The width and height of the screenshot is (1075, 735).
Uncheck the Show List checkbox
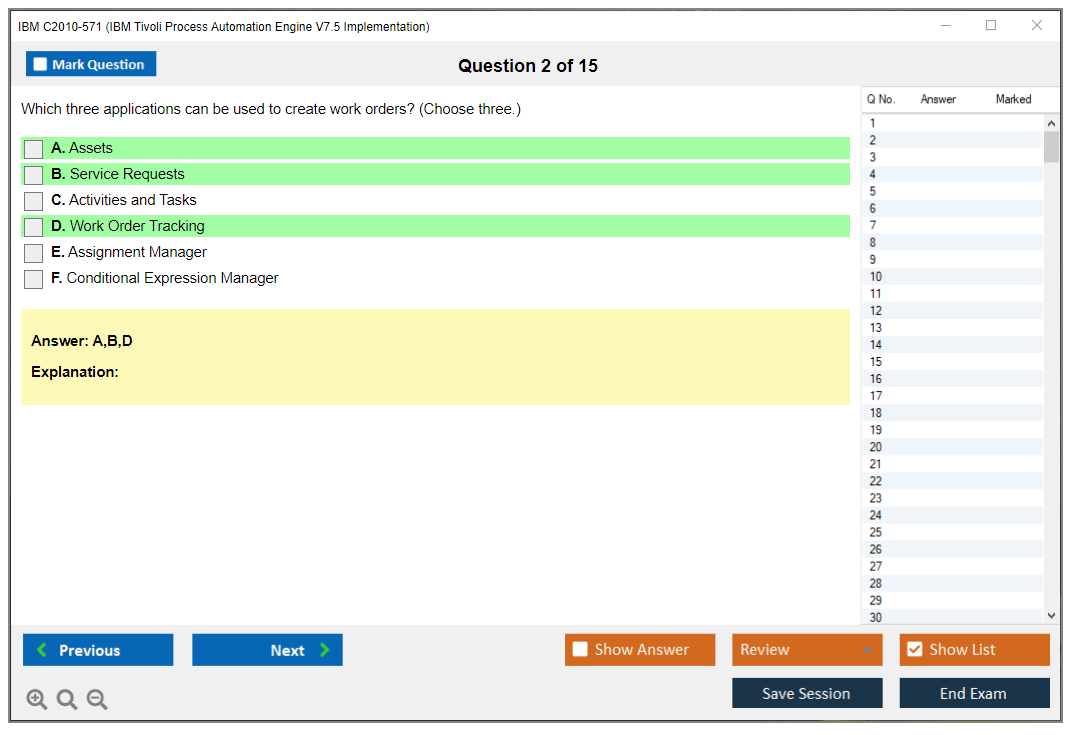914,650
